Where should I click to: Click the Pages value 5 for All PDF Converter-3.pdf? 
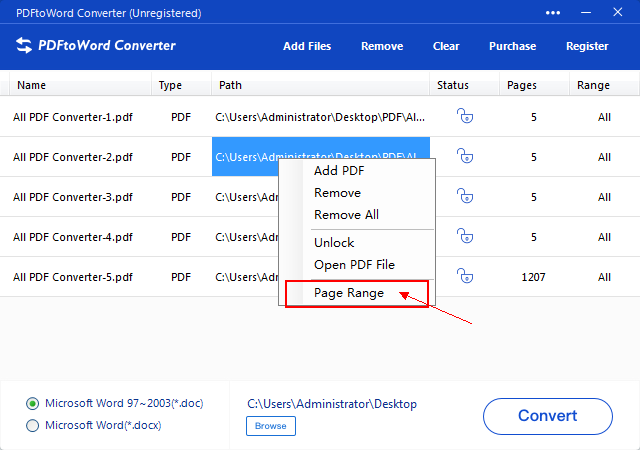[533, 198]
